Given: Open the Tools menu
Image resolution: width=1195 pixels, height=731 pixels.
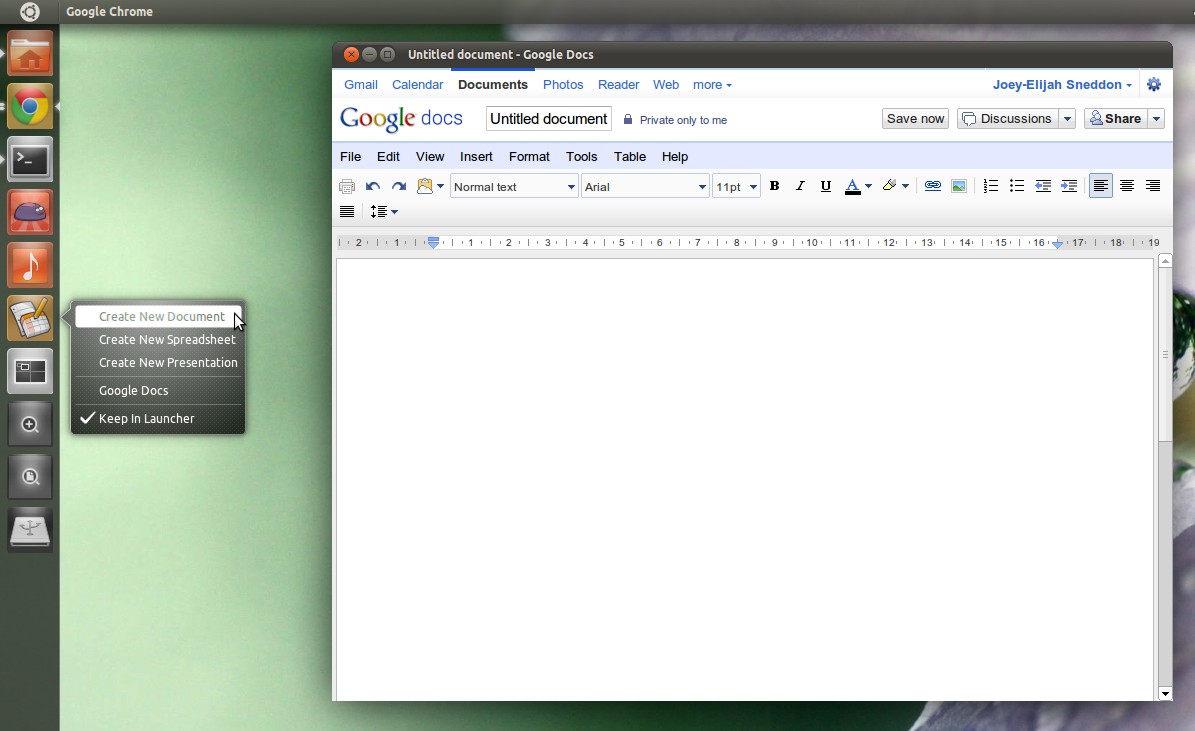Looking at the screenshot, I should pyautogui.click(x=581, y=156).
